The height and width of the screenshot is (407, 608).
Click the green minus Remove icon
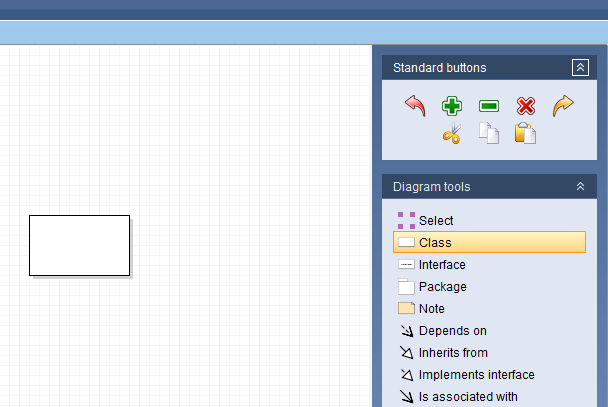pos(489,106)
